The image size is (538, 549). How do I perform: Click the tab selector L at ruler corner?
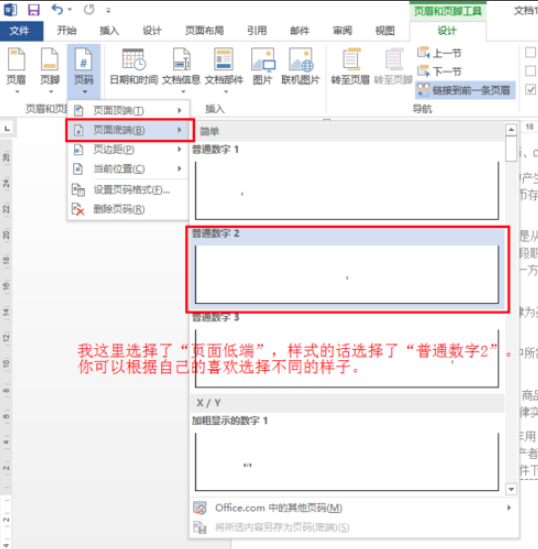pos(7,129)
